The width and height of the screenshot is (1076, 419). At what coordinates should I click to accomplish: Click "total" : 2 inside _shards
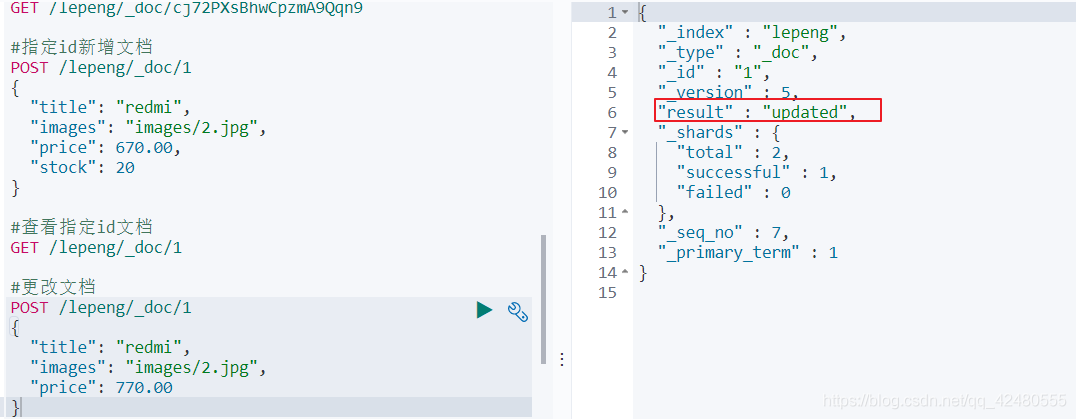tap(733, 152)
